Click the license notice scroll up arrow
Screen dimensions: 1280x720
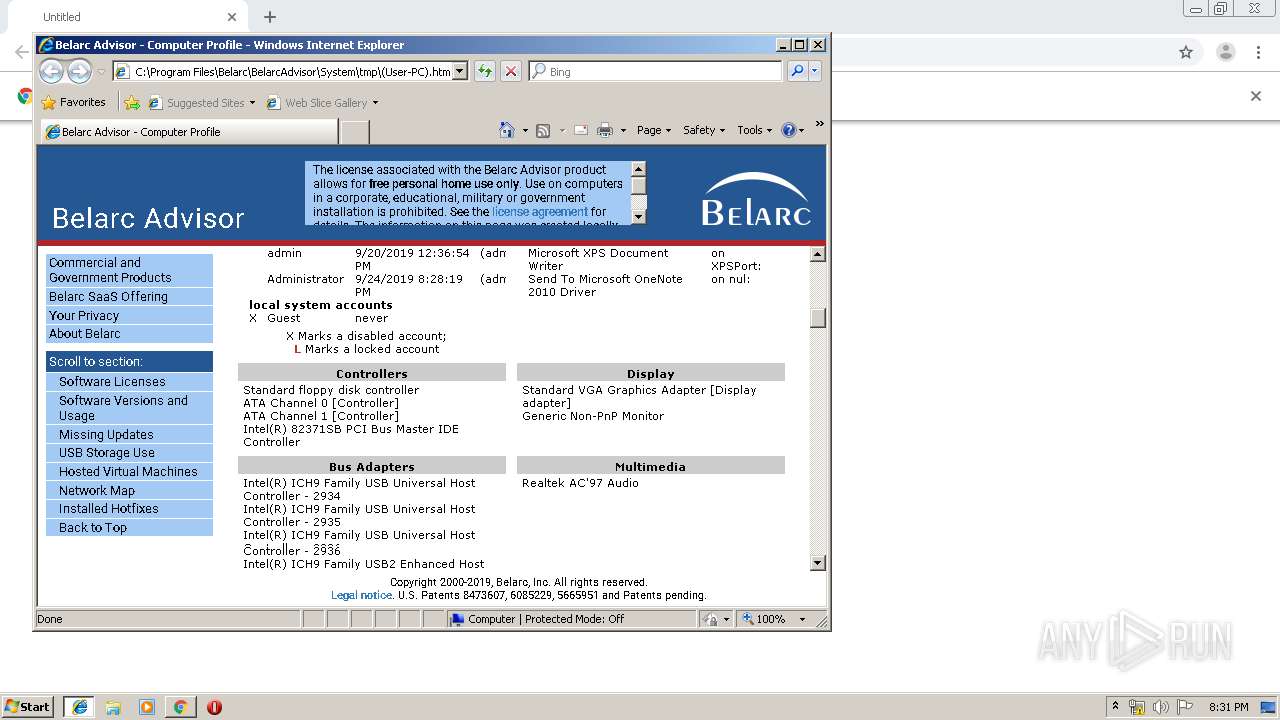(x=639, y=169)
